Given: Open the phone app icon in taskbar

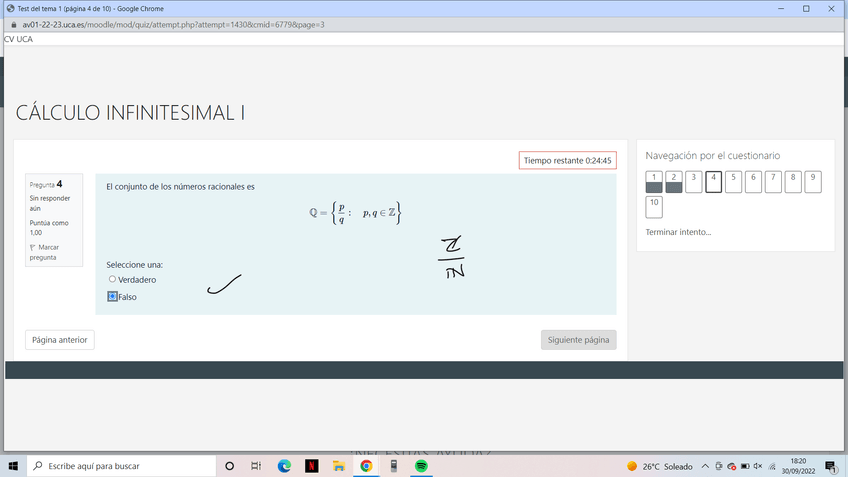Looking at the screenshot, I should click(394, 466).
